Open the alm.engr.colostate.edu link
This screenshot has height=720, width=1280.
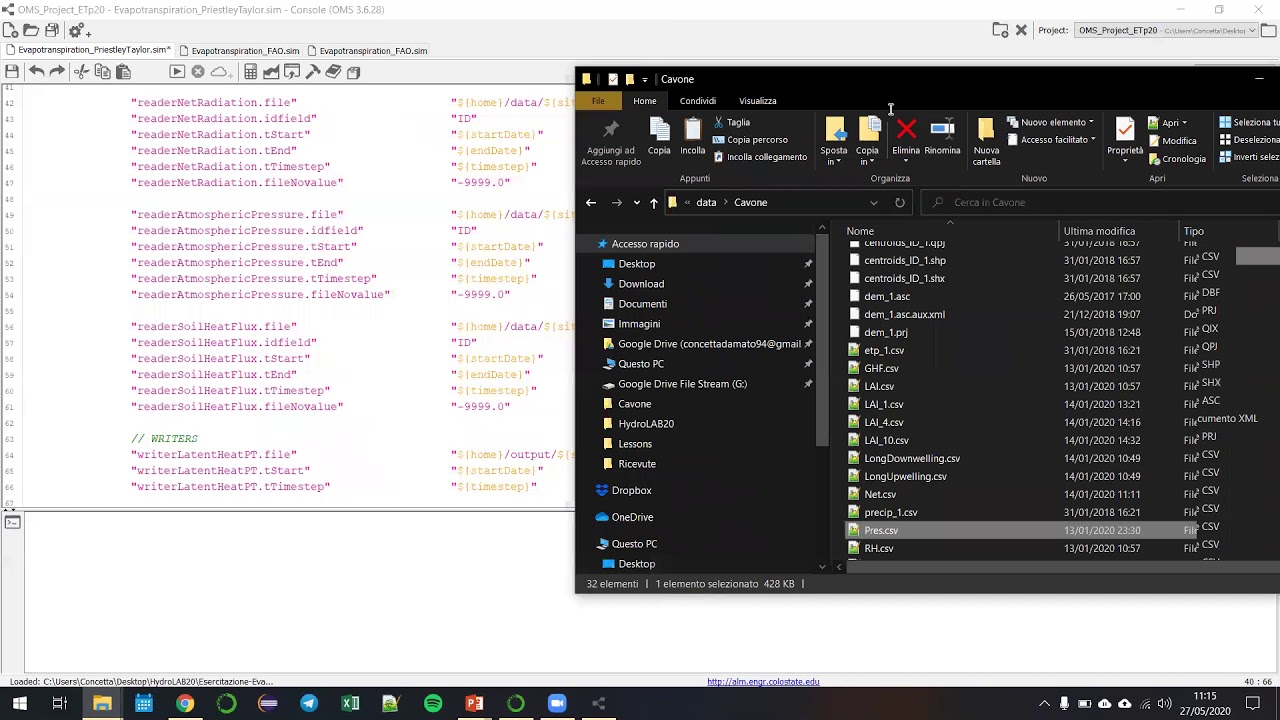[x=763, y=682]
